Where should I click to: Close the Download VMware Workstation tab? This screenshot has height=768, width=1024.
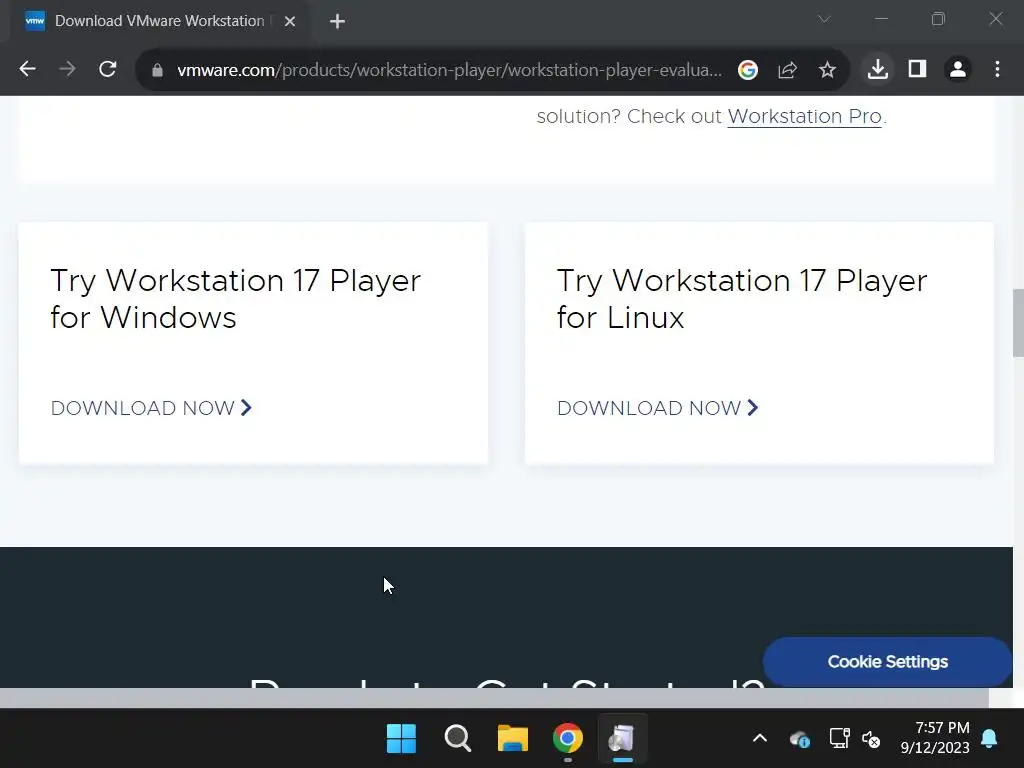(x=290, y=22)
